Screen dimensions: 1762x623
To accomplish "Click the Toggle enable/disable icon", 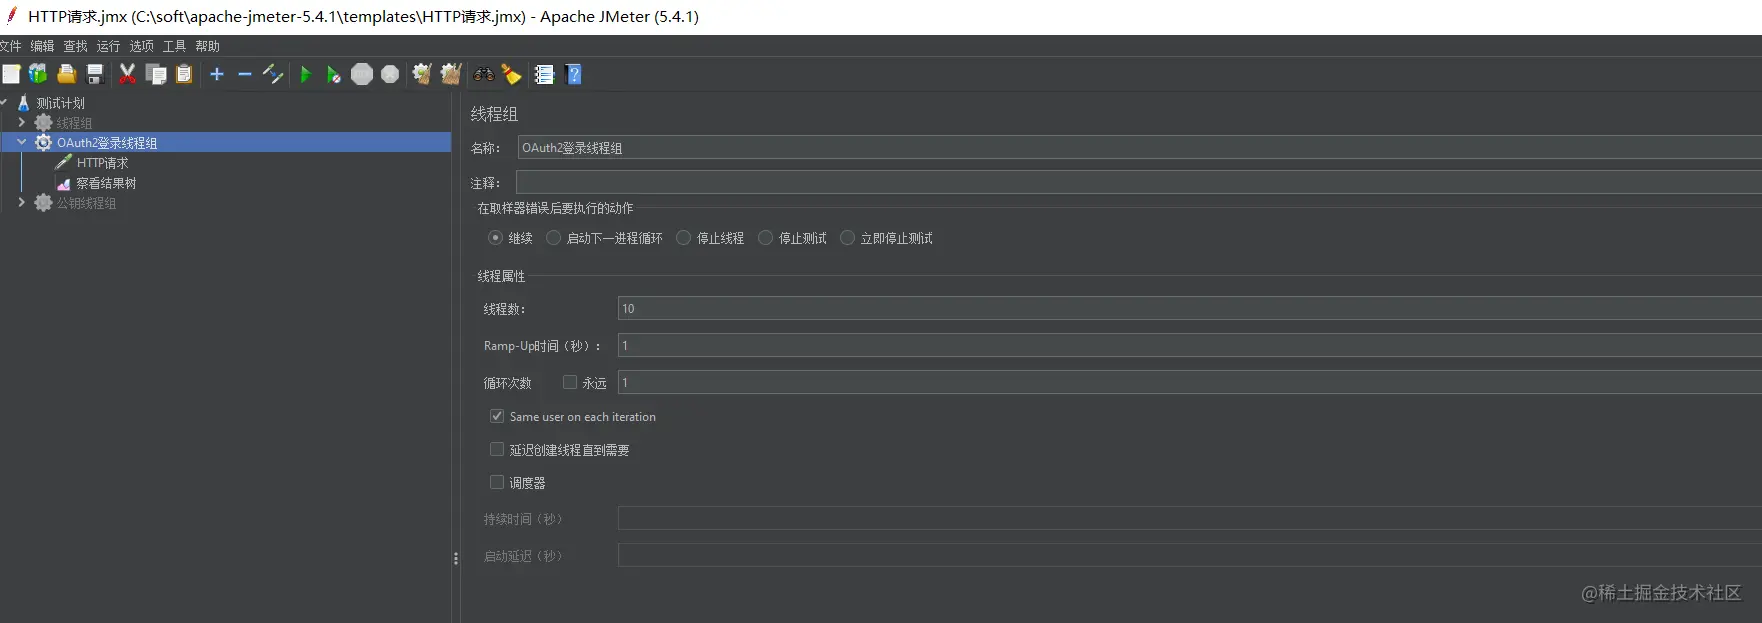I will tap(273, 74).
